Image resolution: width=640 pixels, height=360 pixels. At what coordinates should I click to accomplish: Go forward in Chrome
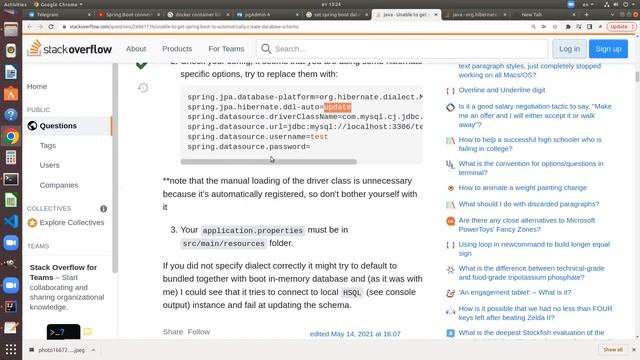click(40, 27)
